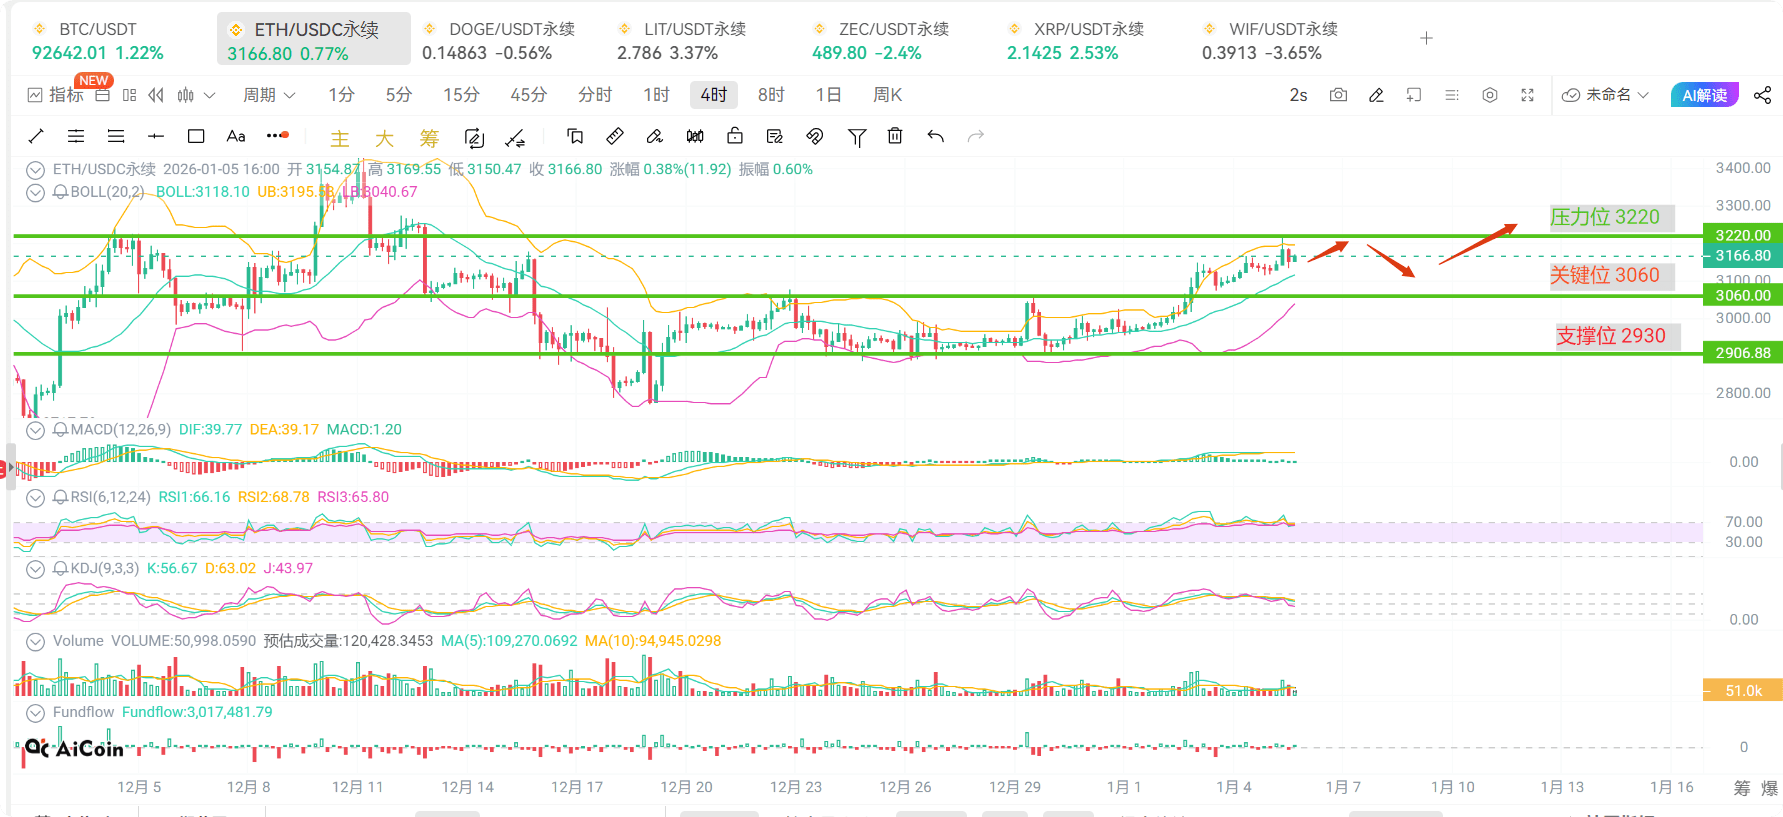Viewport: 1783px width, 817px height.
Task: Toggle visibility of BOLL indicator
Action: (x=35, y=192)
